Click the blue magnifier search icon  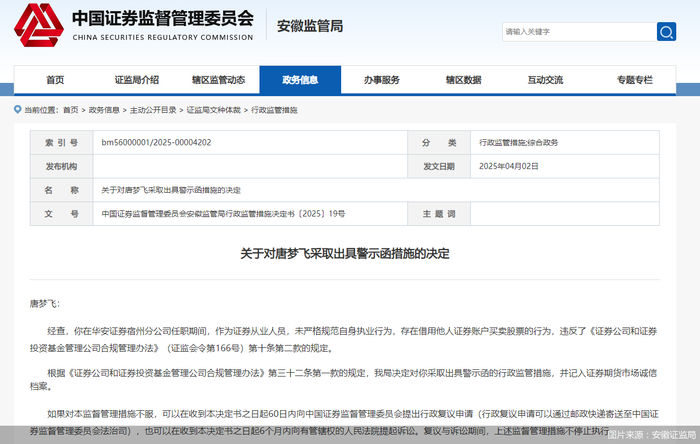click(x=666, y=32)
